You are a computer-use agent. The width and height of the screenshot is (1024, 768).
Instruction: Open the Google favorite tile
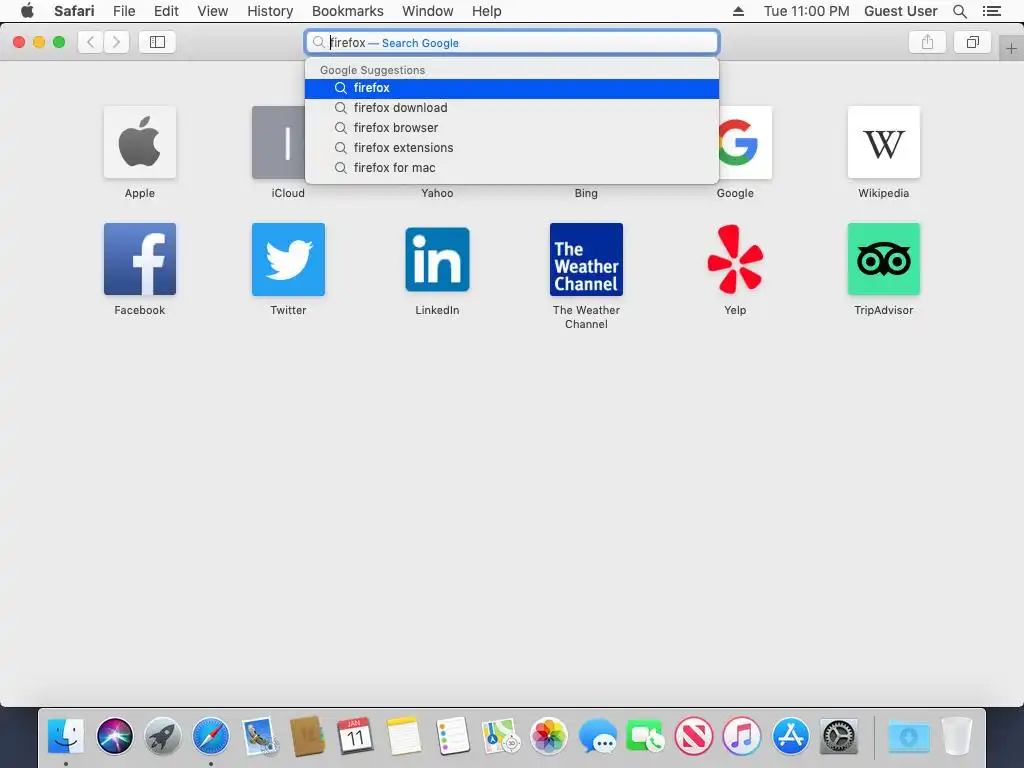point(745,142)
